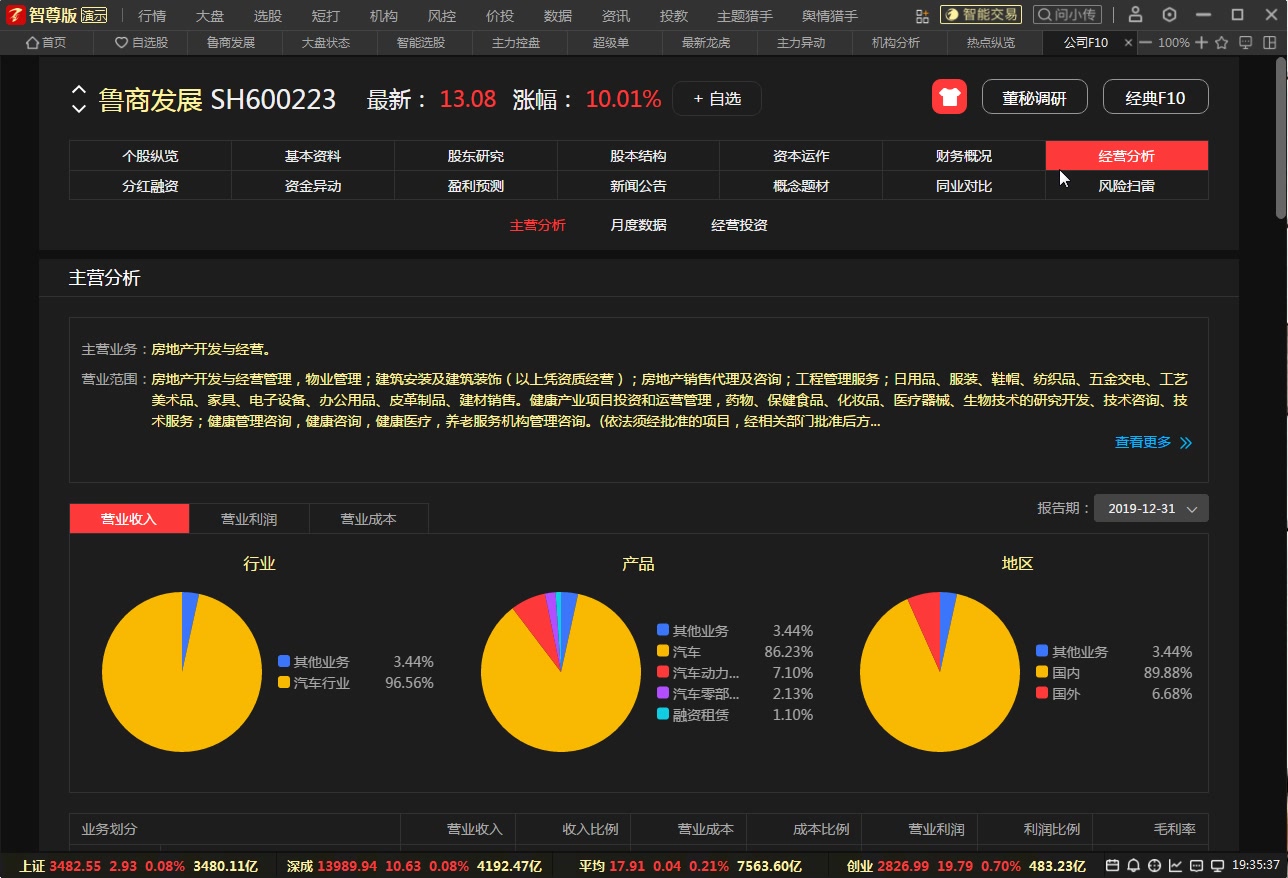Viewport: 1288px width, 878px height.
Task: Open the line chart icon in status bar
Action: (1176, 866)
